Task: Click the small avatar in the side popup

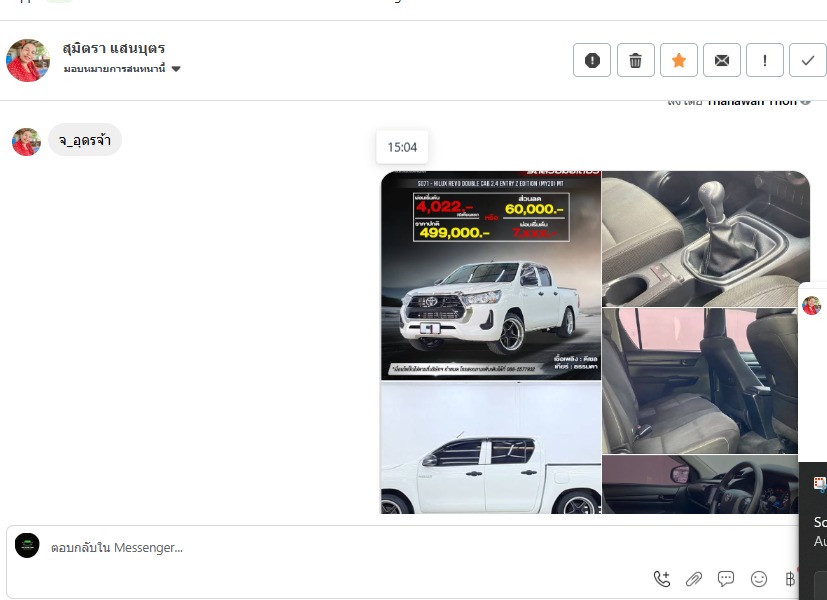Action: click(x=812, y=305)
